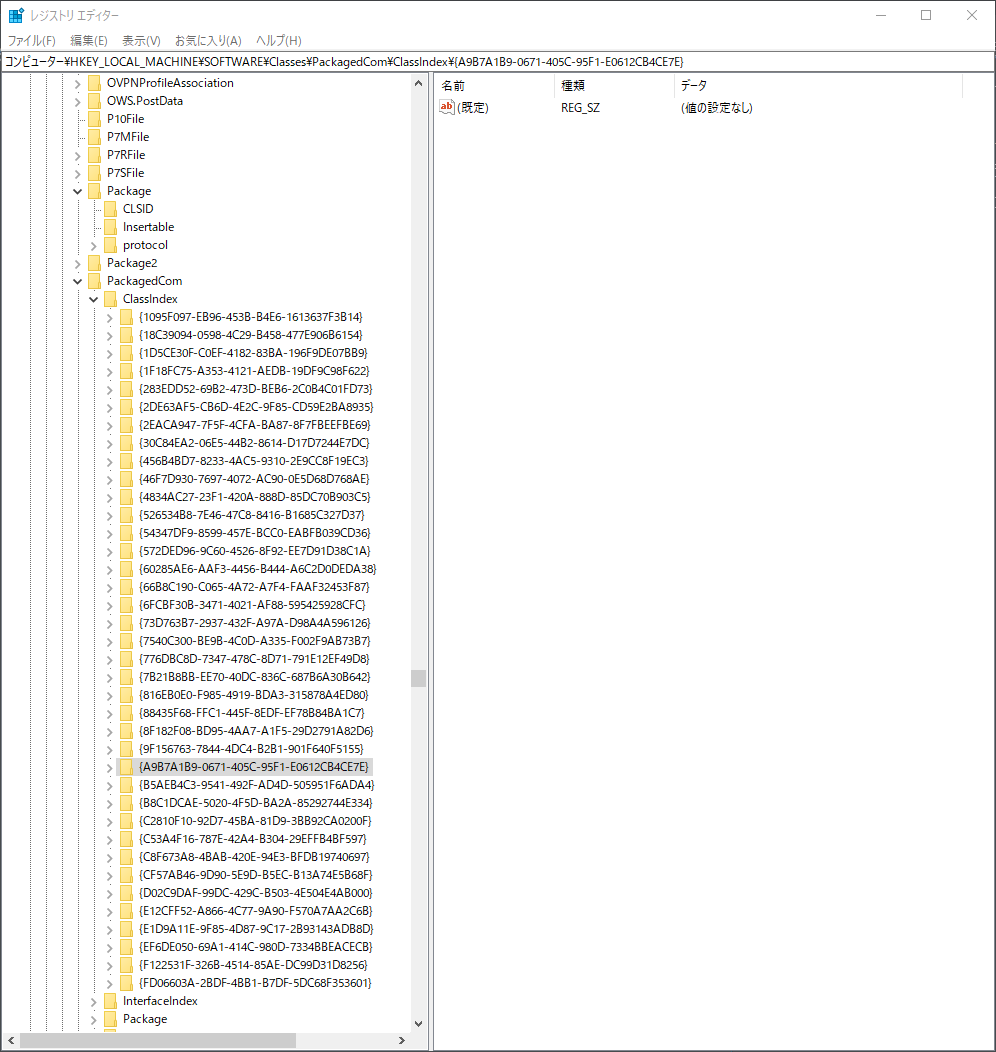The width and height of the screenshot is (996, 1052).
Task: Select key {526534B8-7E46-47C8-8416-B1685C327D37}
Action: click(x=252, y=515)
